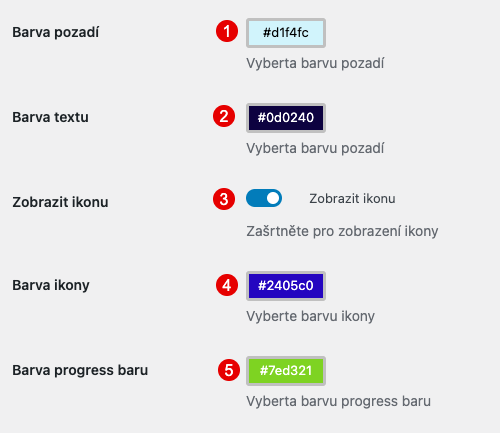Click the red number 5 badge

[x=229, y=370]
